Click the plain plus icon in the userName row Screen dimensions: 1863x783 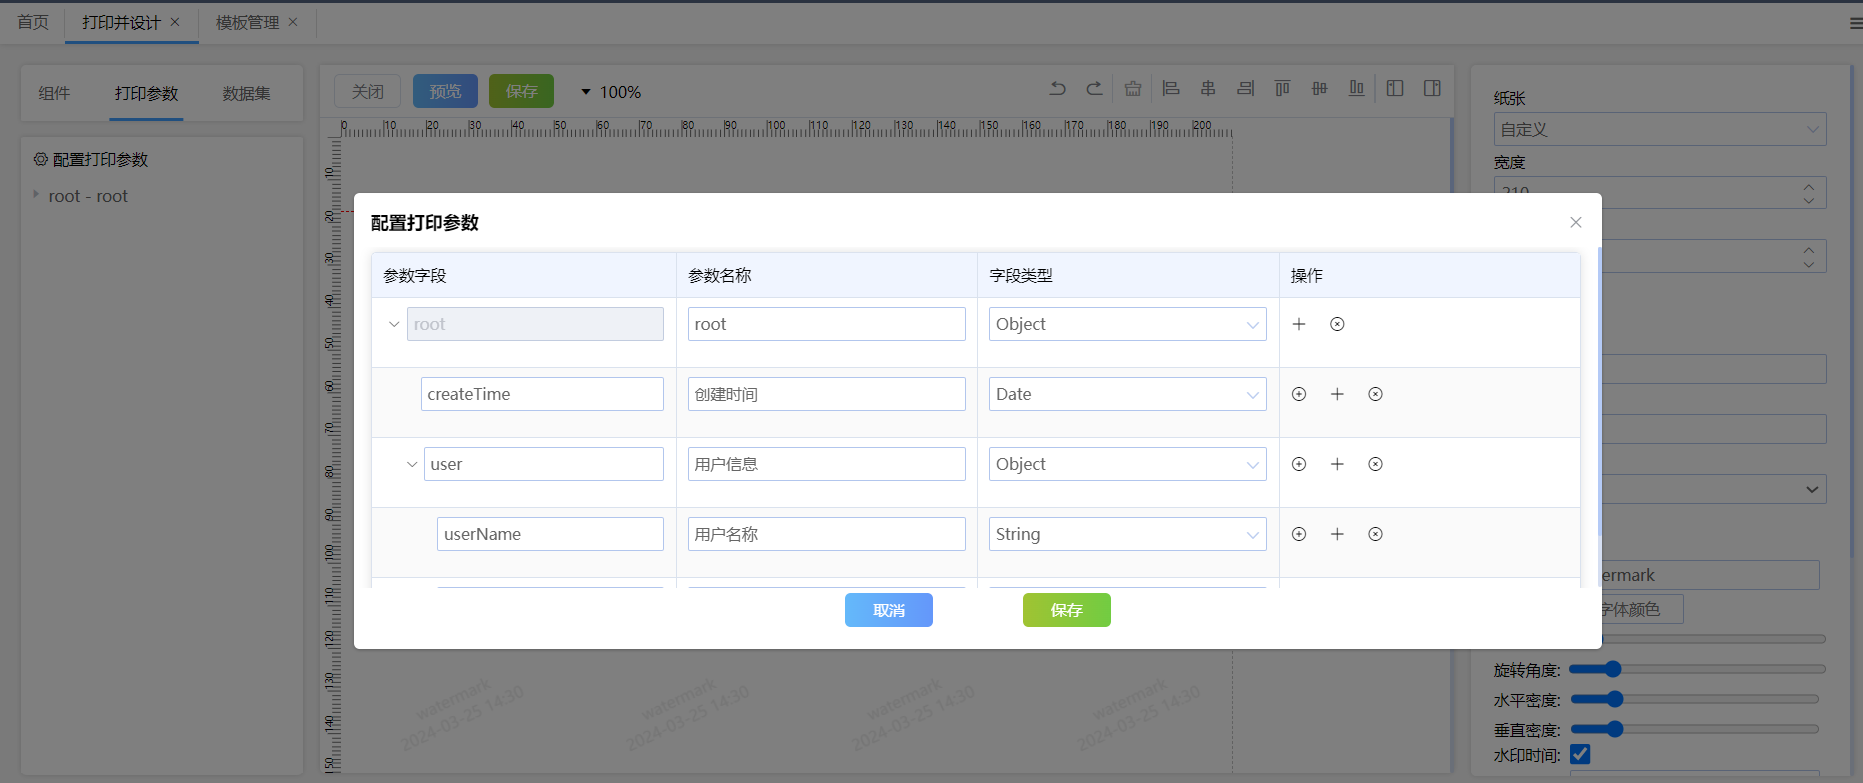pyautogui.click(x=1337, y=534)
